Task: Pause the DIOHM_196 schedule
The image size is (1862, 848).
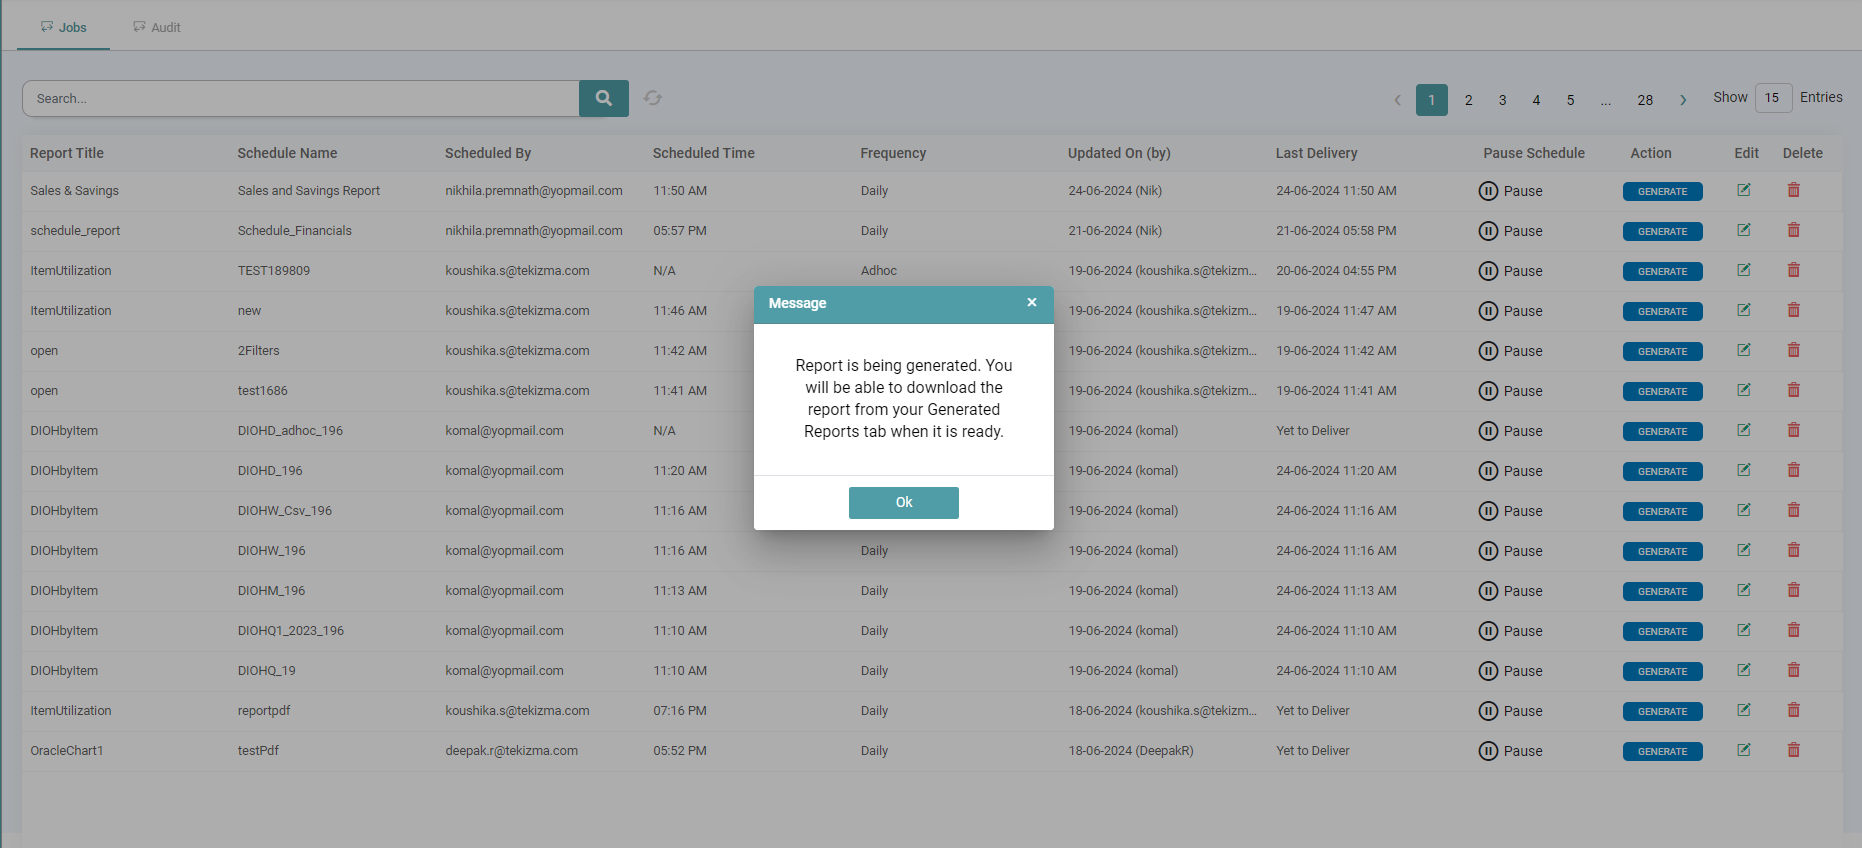Action: pos(1510,591)
